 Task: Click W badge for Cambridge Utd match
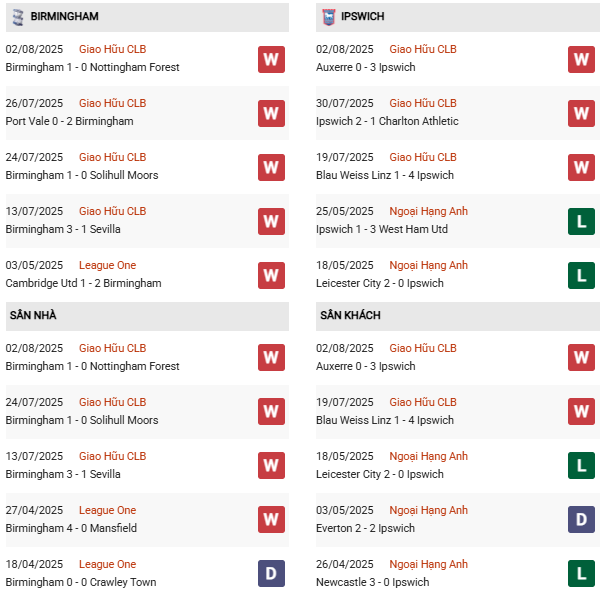pos(271,275)
